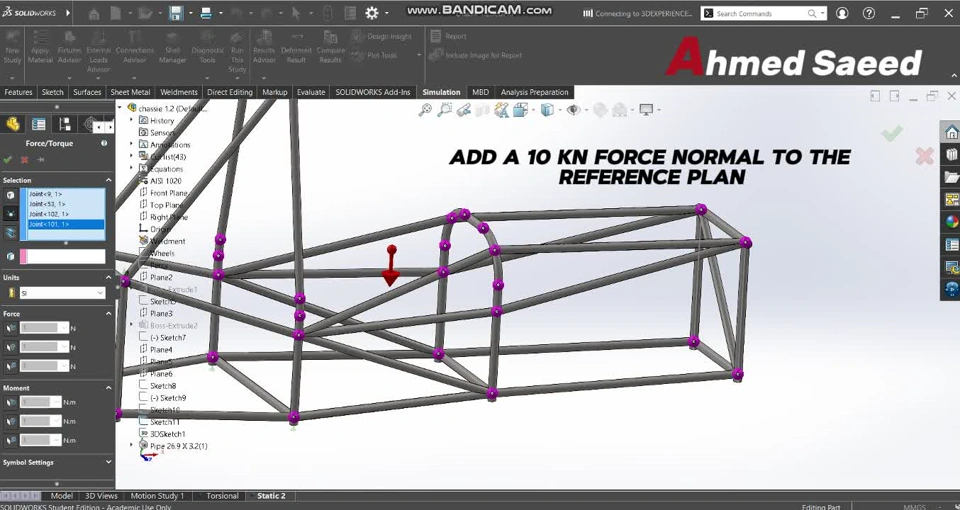960x510 pixels.
Task: Open the Save dropdown arrow
Action: click(190, 13)
